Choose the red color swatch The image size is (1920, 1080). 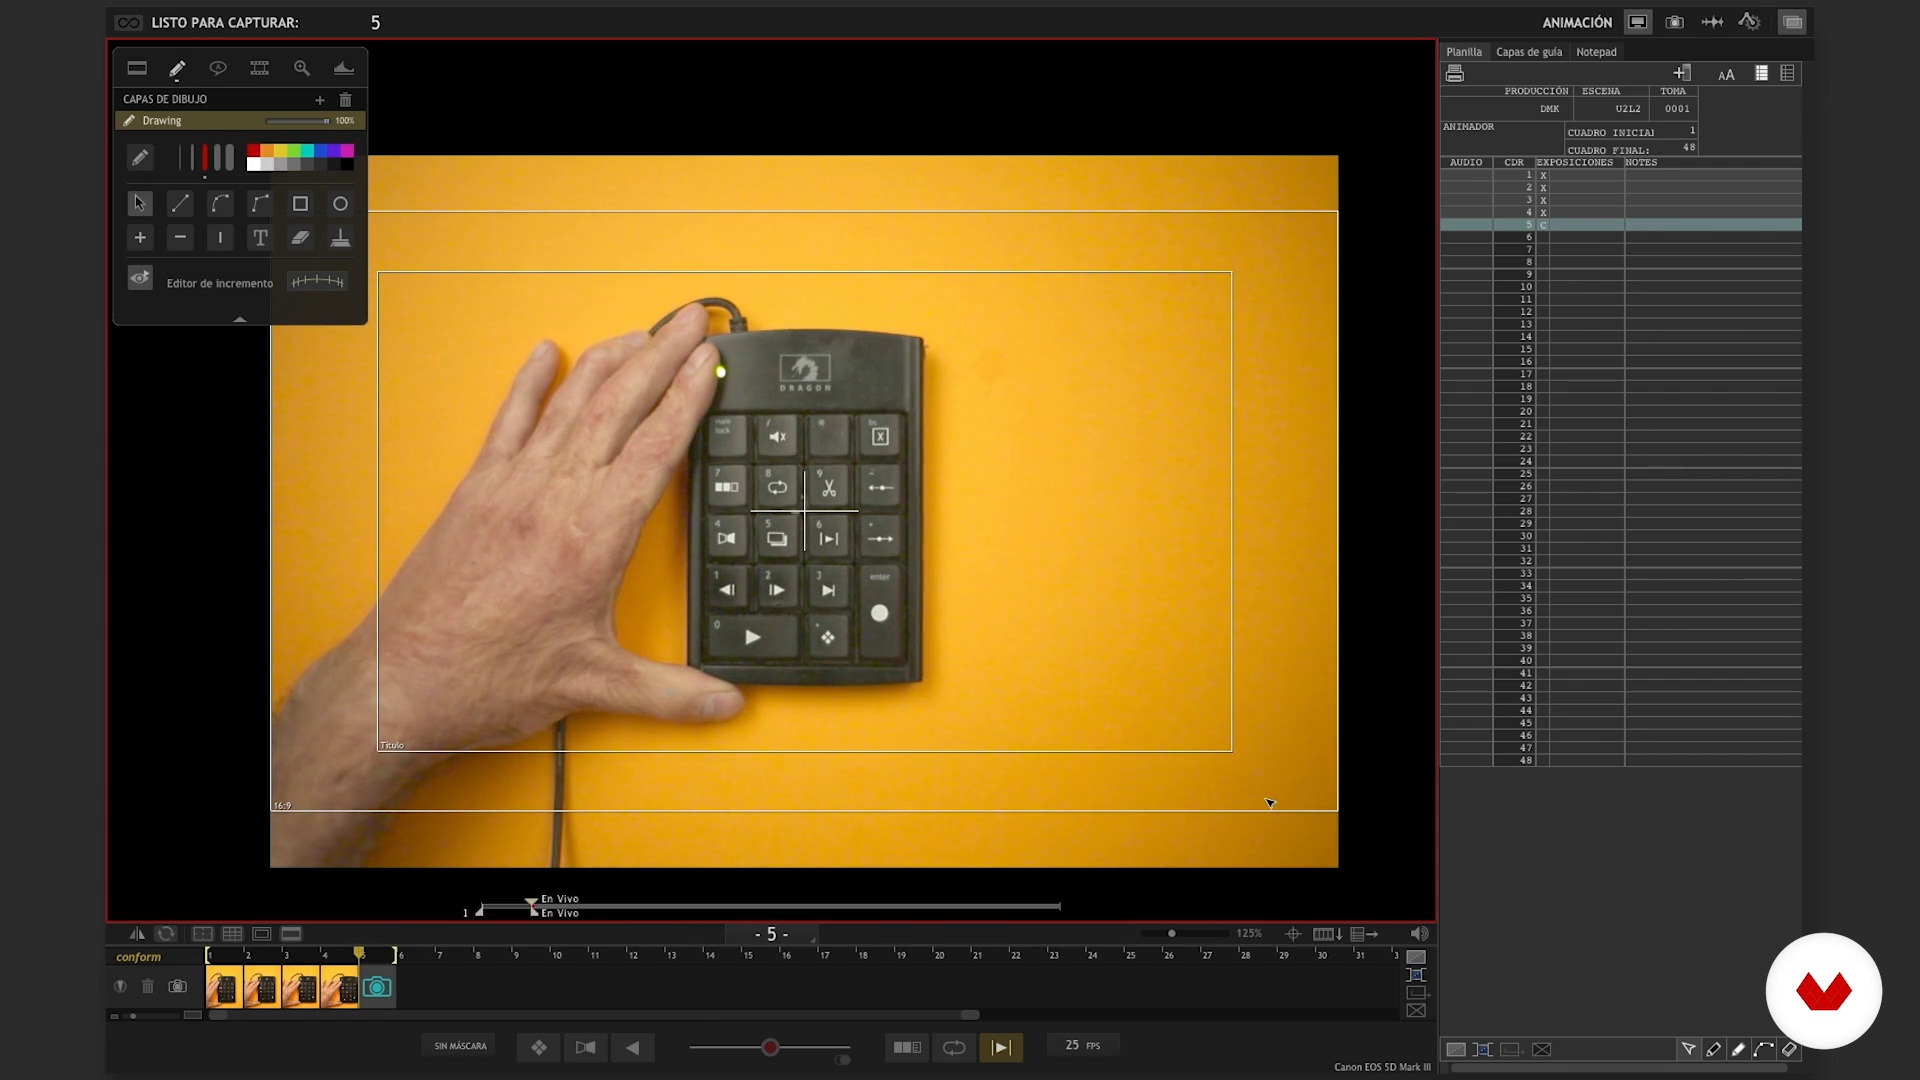tap(254, 151)
